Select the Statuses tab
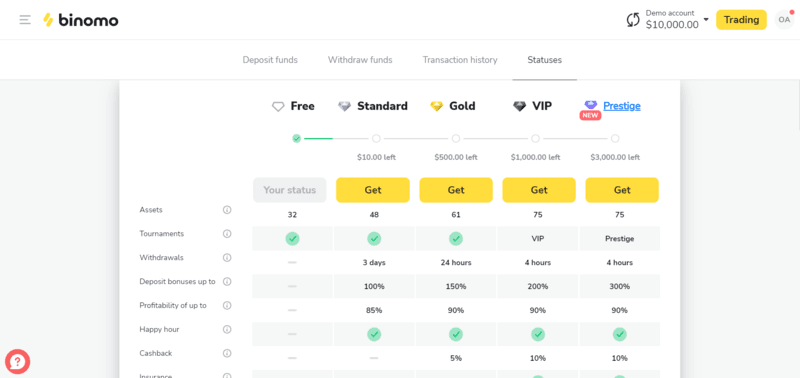Screen dimensions: 800x378 (544, 60)
